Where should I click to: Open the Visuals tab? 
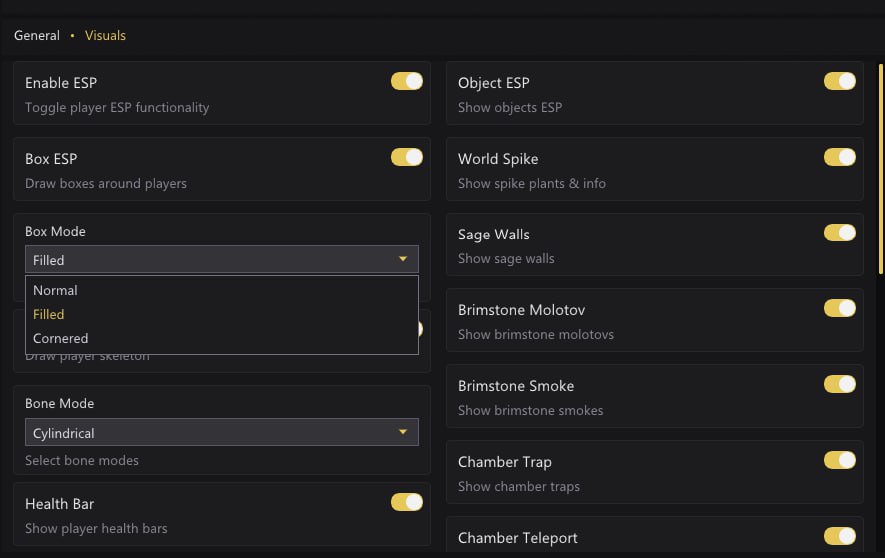tap(105, 35)
